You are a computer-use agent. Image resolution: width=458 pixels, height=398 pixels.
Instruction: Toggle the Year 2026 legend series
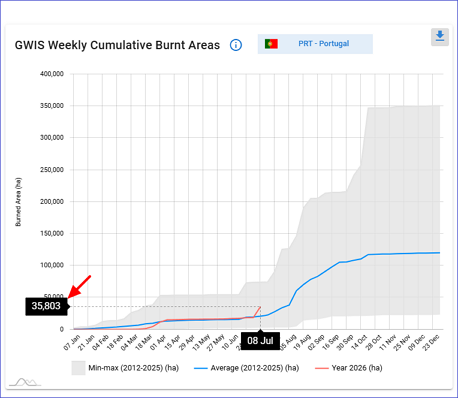coord(349,368)
